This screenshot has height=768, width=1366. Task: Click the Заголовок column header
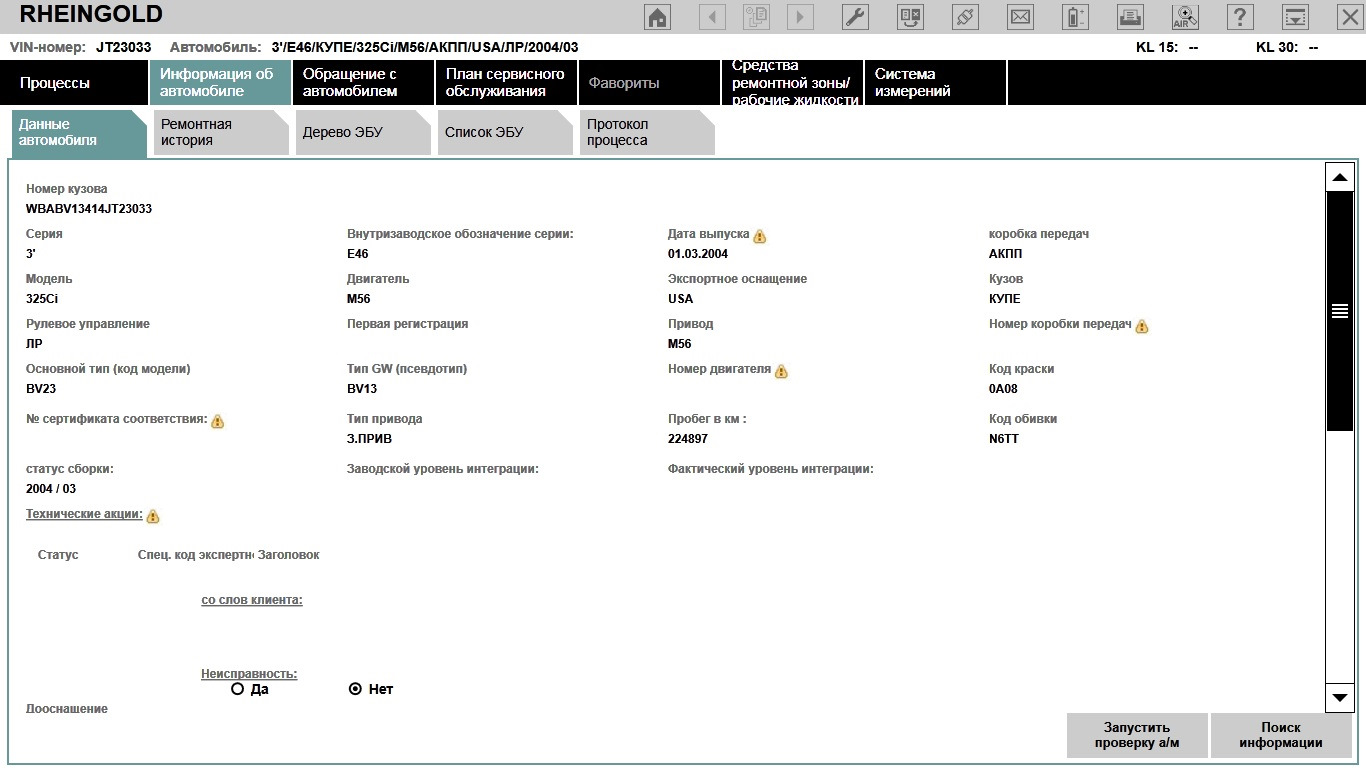click(x=289, y=555)
